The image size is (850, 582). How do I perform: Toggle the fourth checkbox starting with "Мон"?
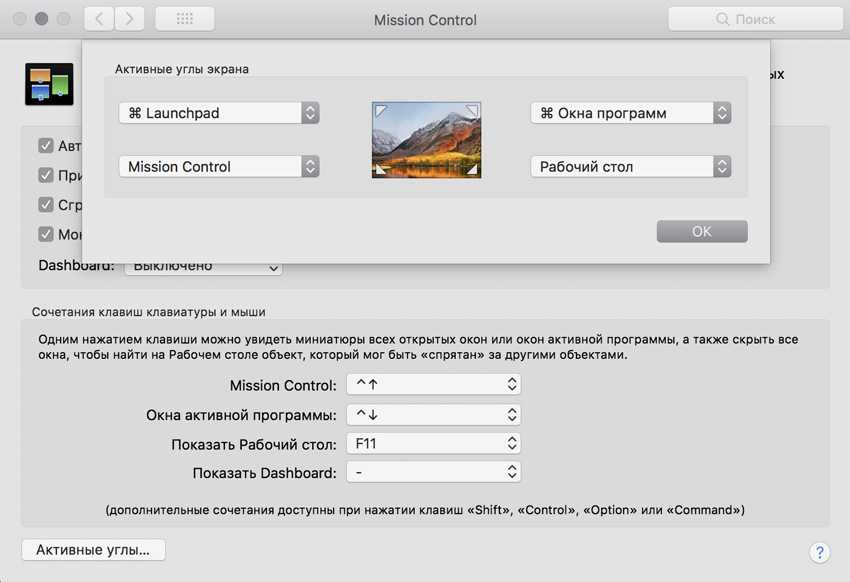click(x=46, y=234)
